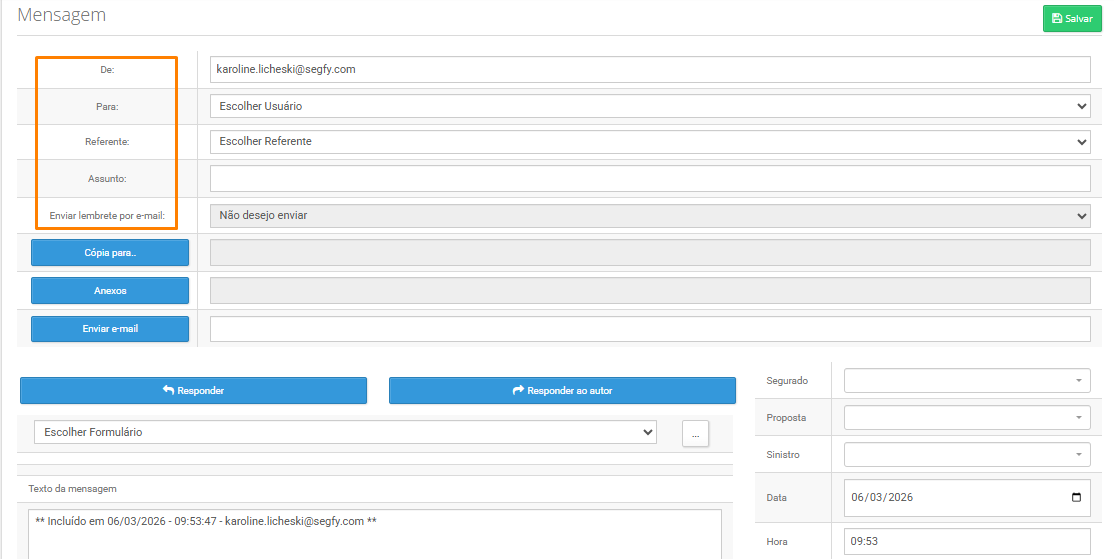Click the Hora time field
Viewport: 1114px width, 559px height.
click(x=966, y=541)
